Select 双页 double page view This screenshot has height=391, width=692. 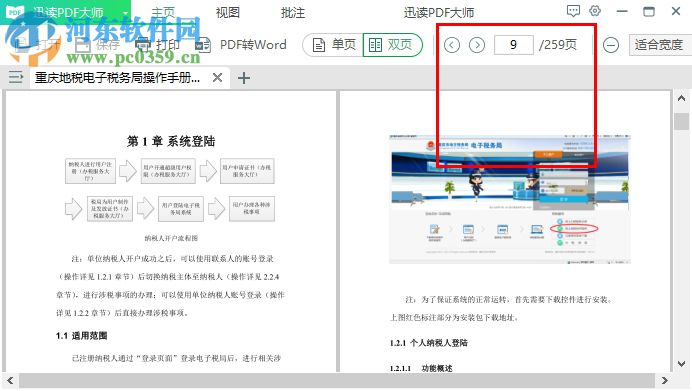point(392,45)
